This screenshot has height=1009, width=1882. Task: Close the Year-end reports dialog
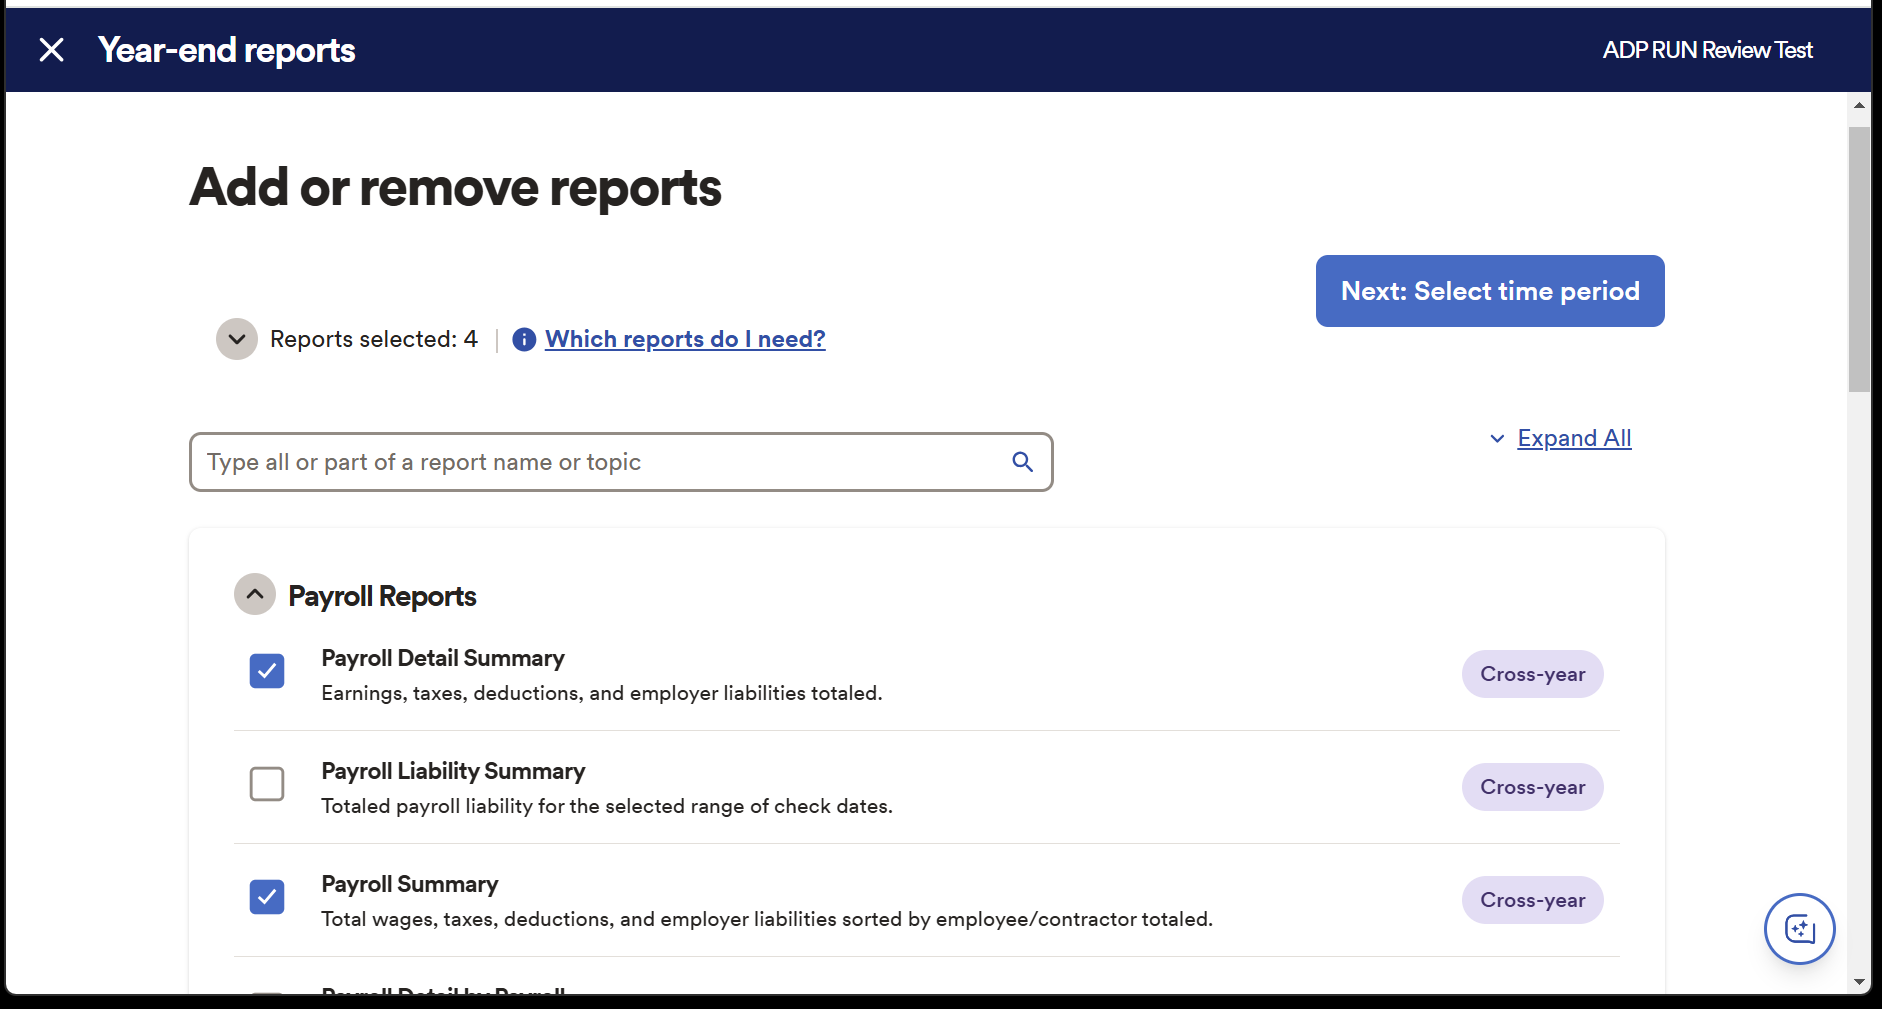tap(52, 50)
